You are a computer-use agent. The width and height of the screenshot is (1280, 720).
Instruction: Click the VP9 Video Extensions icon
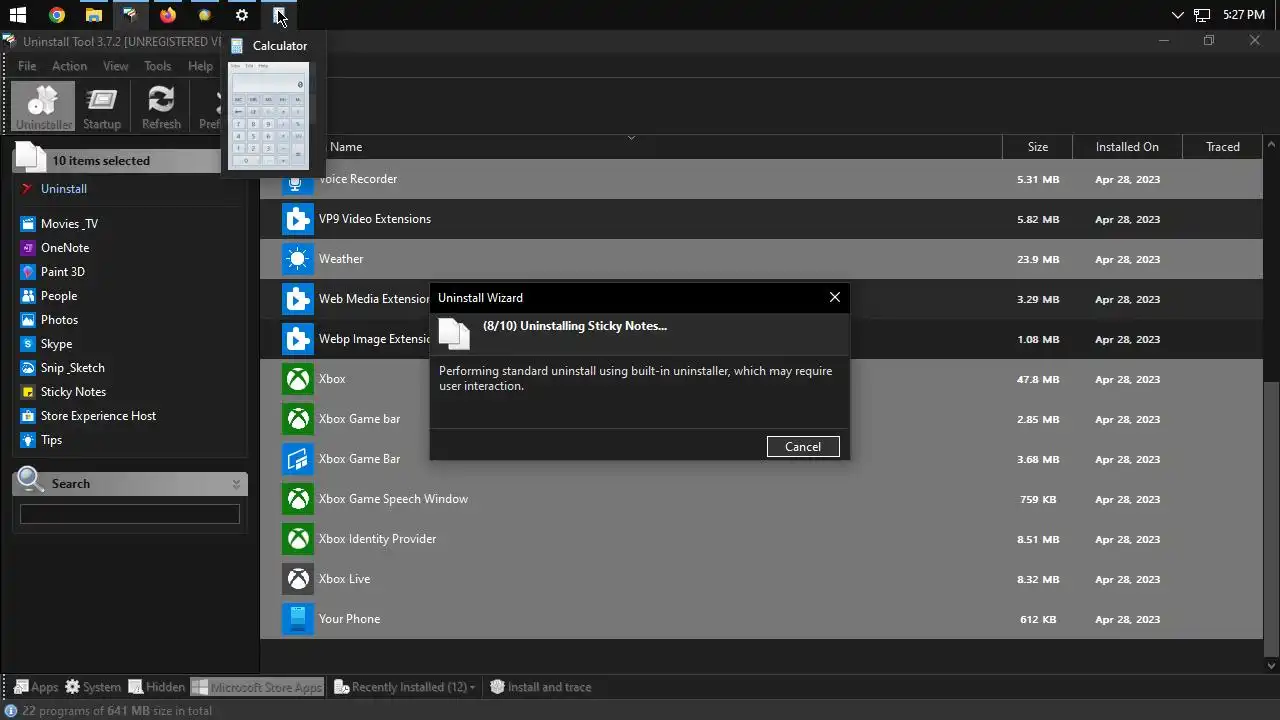[x=297, y=219]
